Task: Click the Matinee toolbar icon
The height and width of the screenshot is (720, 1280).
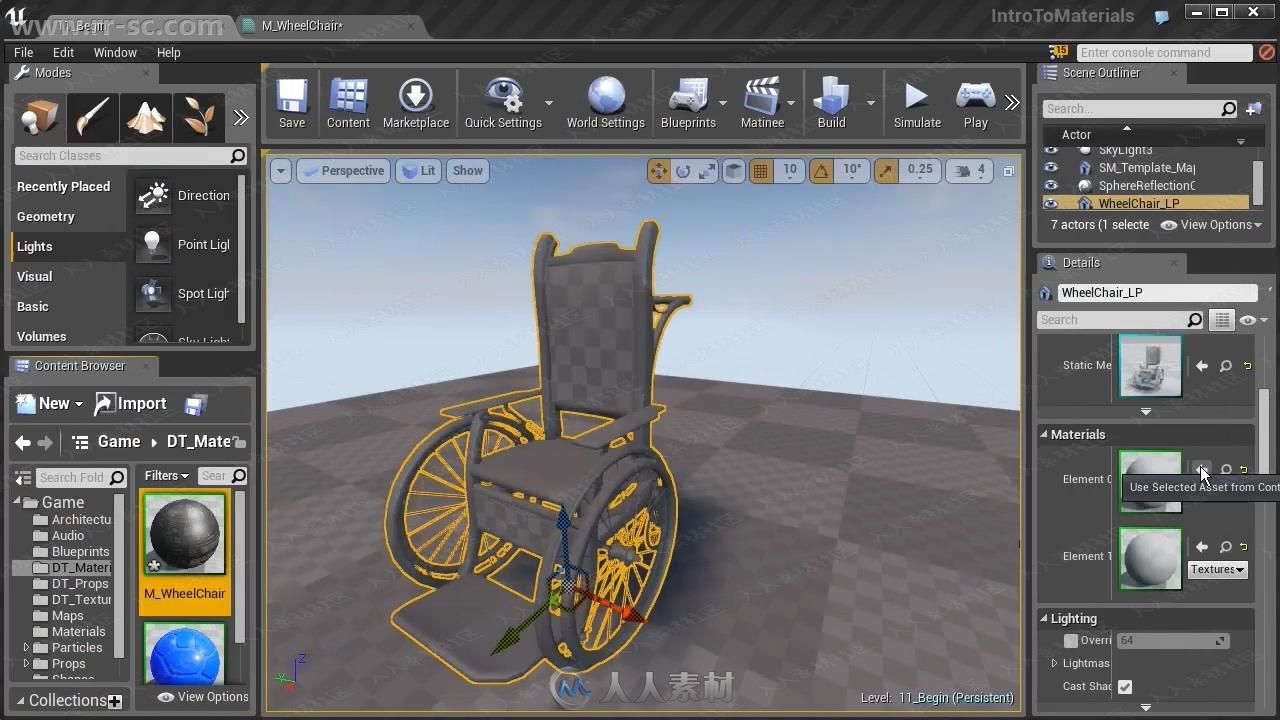Action: pyautogui.click(x=762, y=104)
